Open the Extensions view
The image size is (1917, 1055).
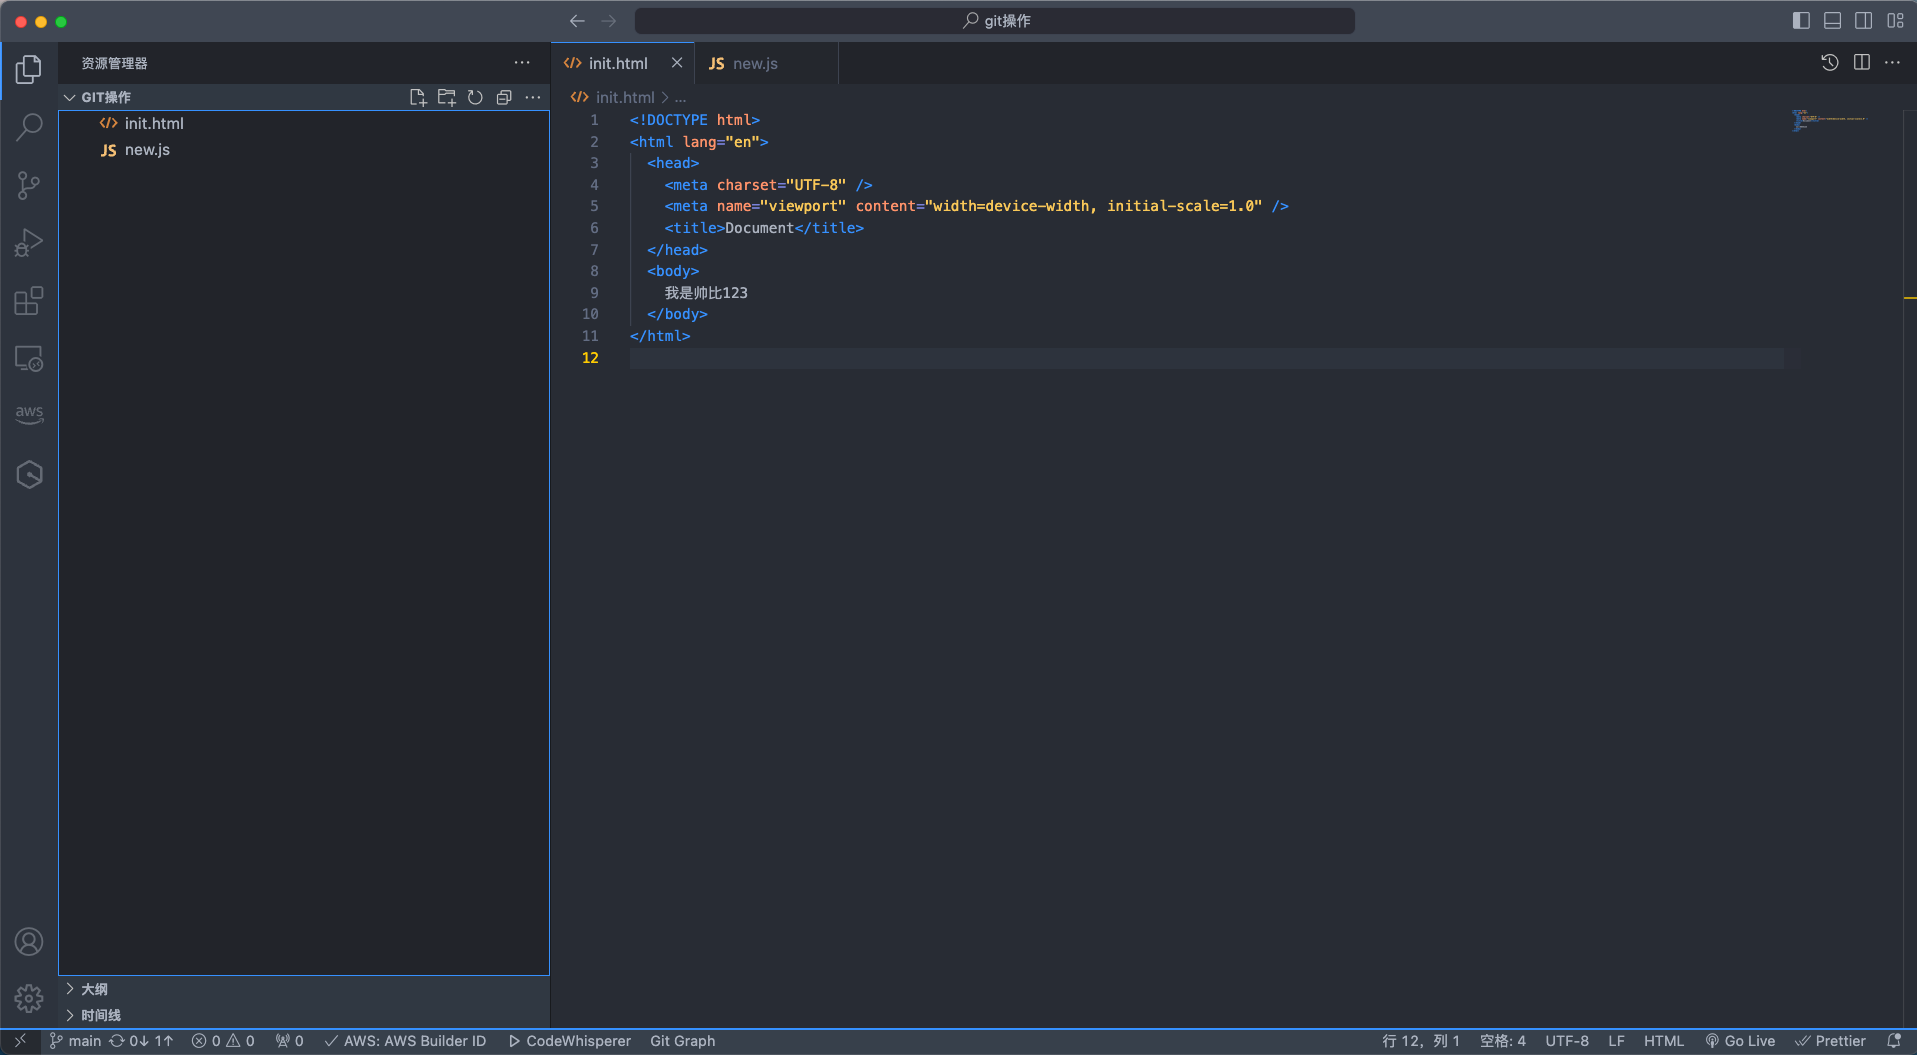pos(29,301)
